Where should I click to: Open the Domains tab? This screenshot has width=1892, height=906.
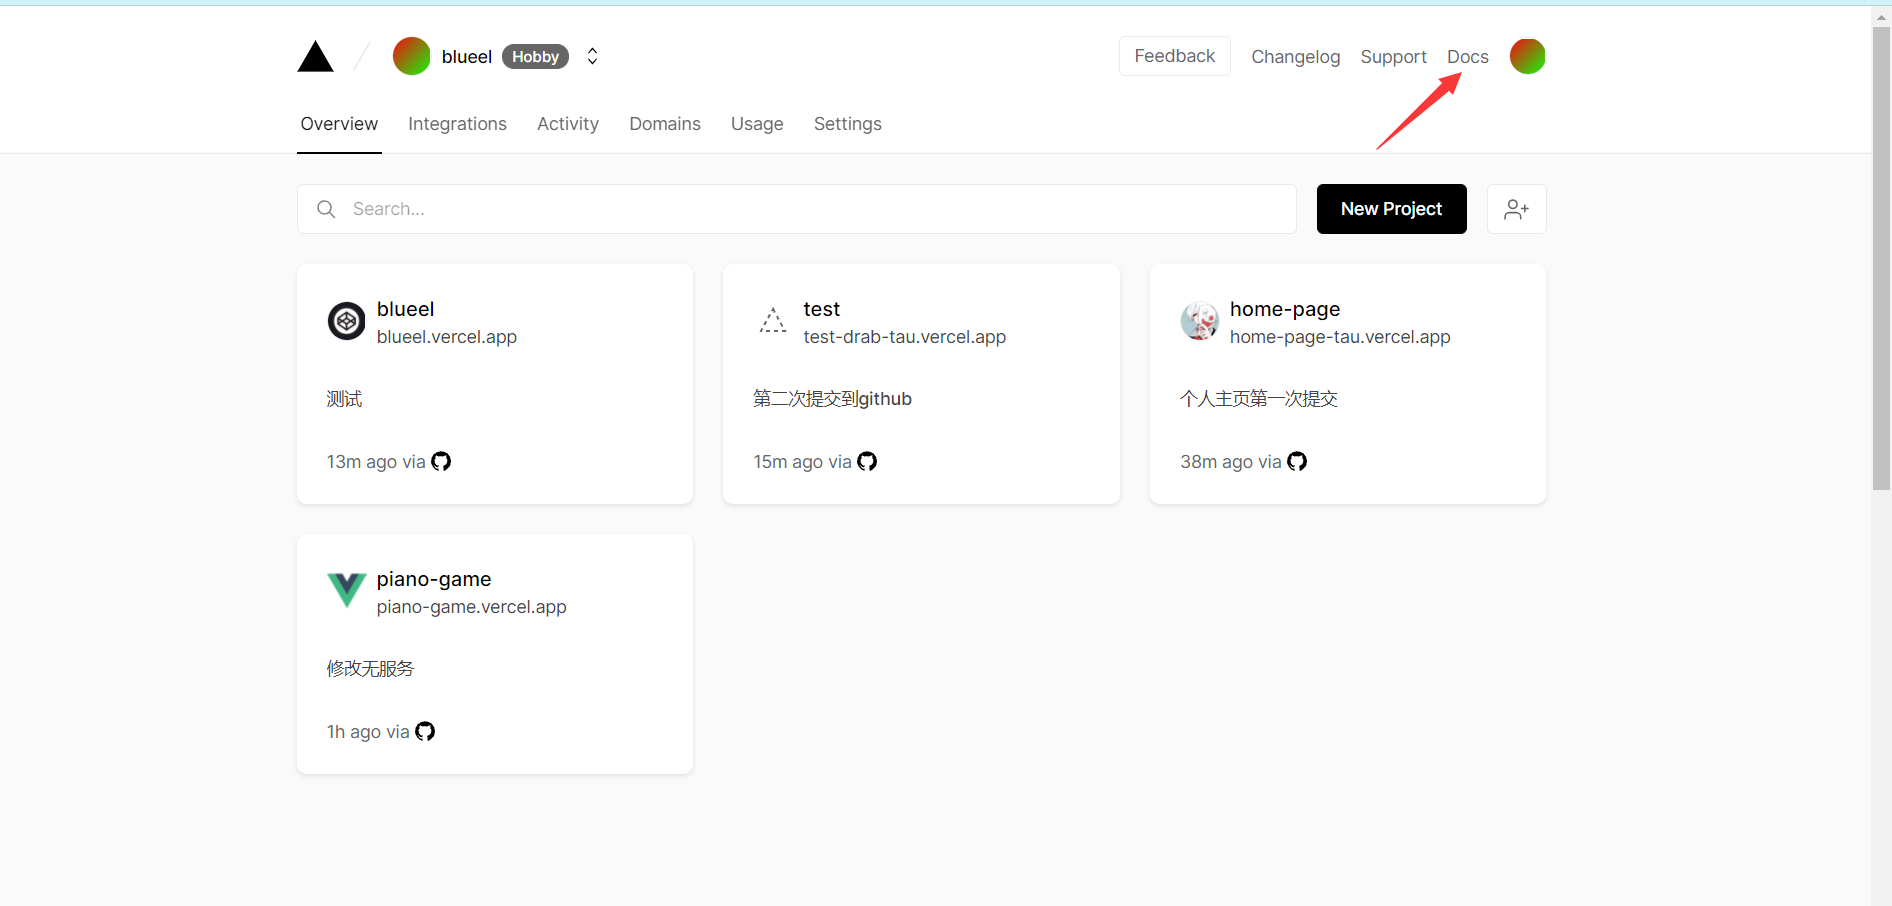pyautogui.click(x=665, y=124)
